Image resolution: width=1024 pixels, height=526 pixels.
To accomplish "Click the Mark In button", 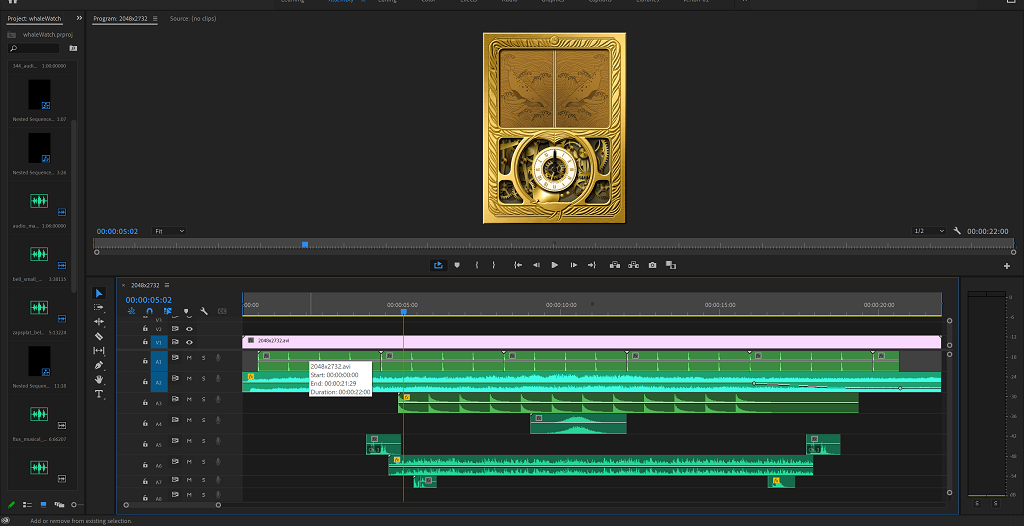I will 477,265.
